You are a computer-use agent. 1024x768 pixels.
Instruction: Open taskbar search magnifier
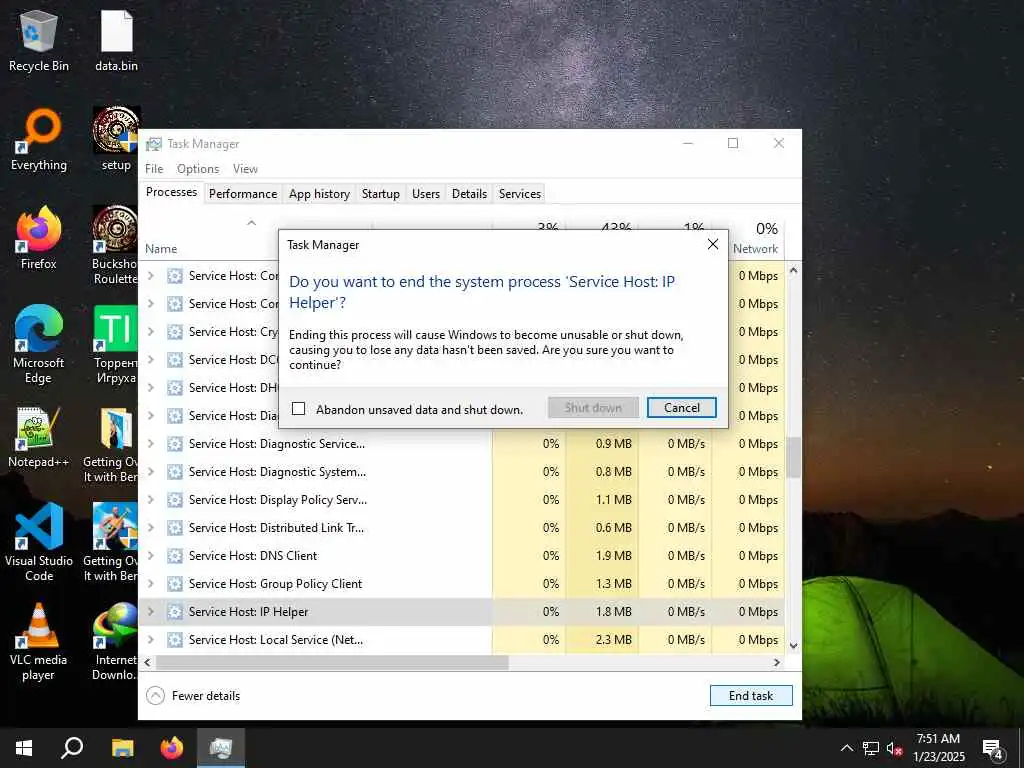pos(72,748)
